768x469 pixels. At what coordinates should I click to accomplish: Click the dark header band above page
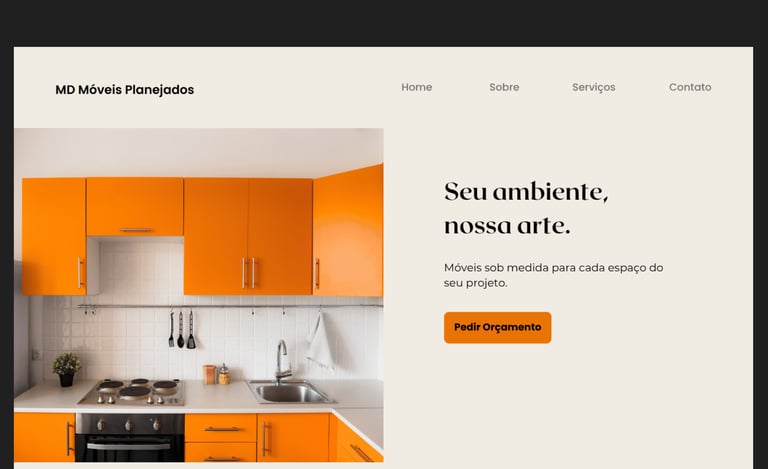click(384, 23)
